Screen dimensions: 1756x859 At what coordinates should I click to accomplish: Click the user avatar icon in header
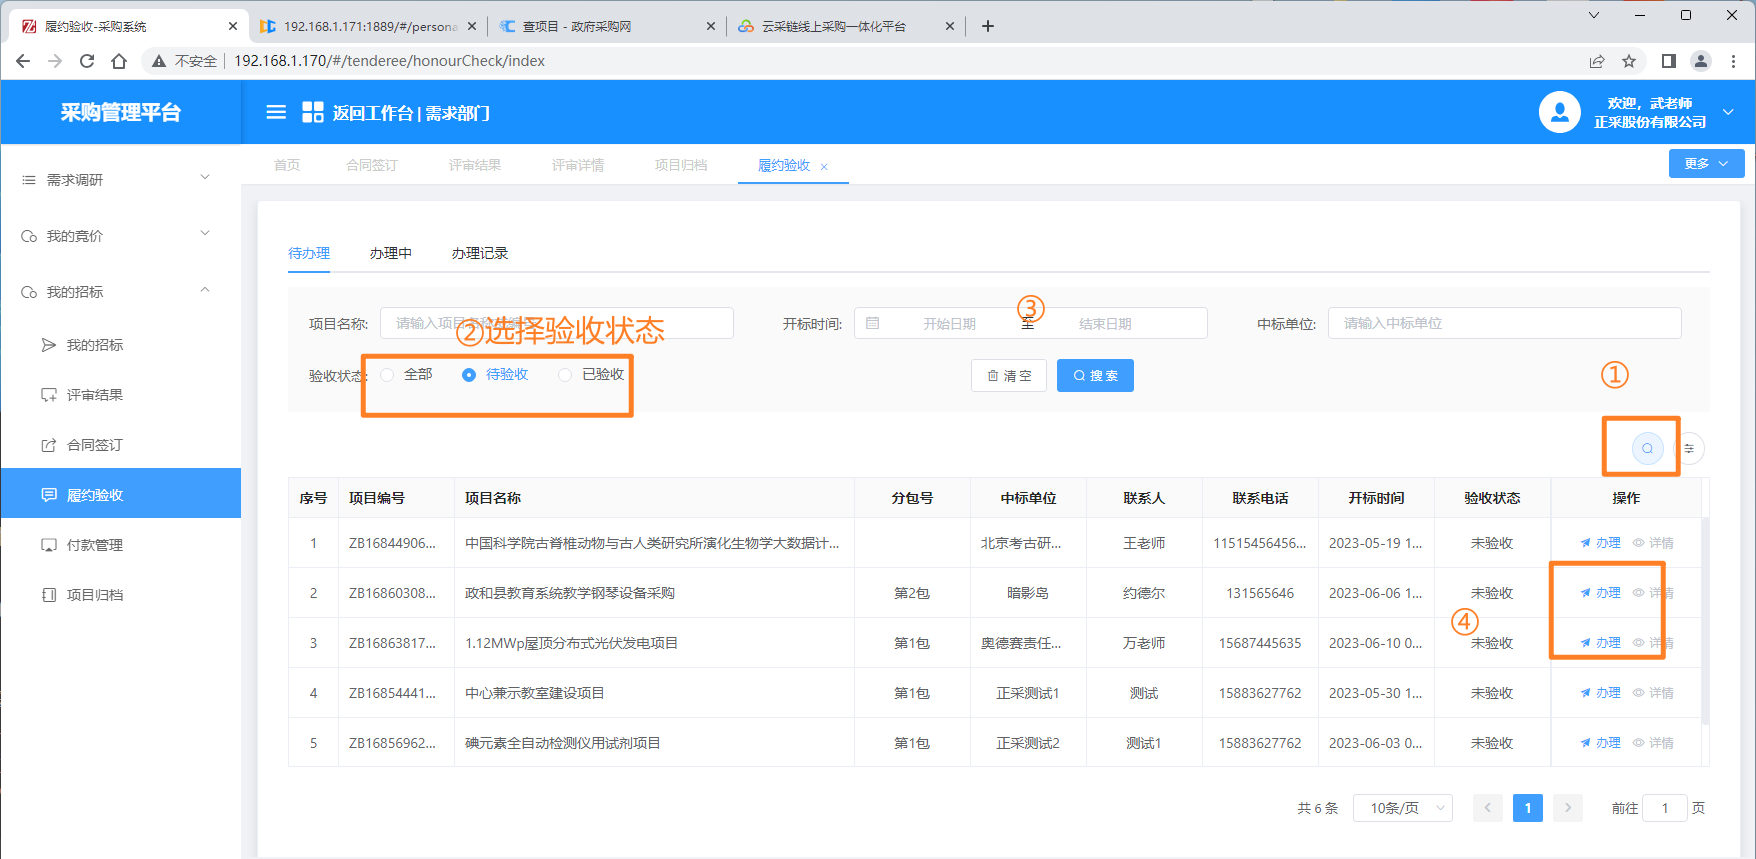(x=1559, y=112)
